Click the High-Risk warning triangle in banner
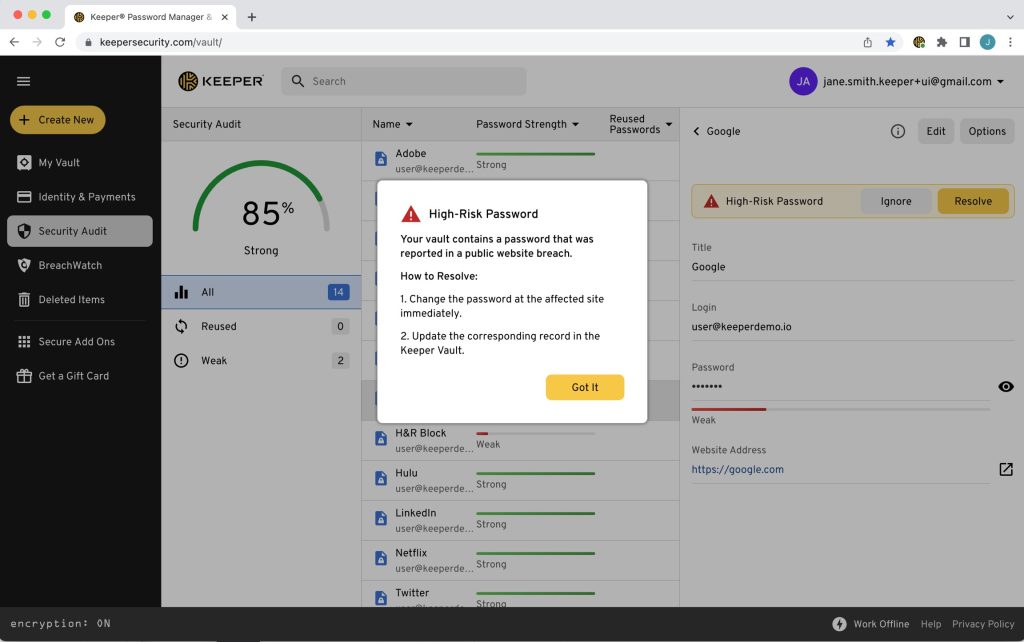The height and width of the screenshot is (642, 1024). [x=711, y=201]
